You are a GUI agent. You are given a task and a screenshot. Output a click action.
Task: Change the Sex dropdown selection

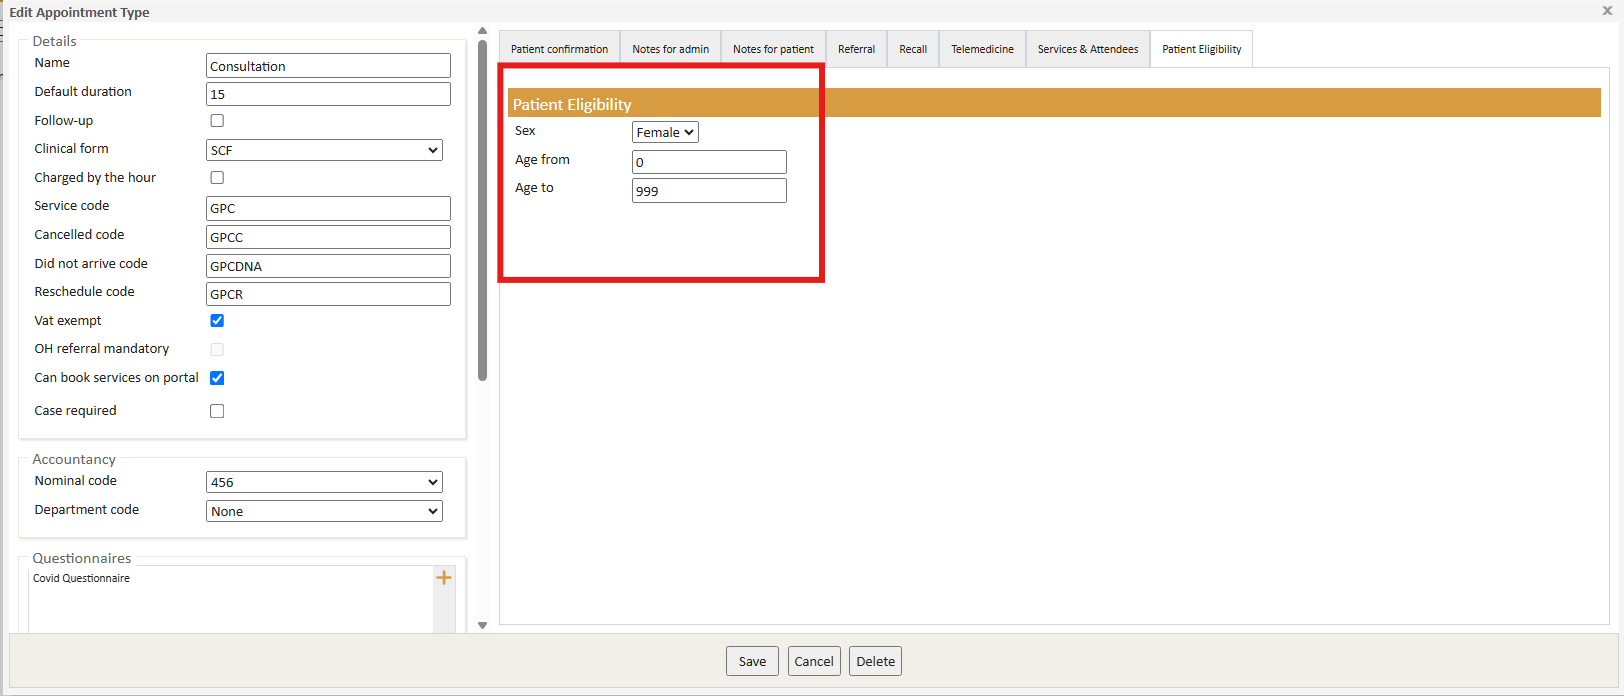(665, 132)
